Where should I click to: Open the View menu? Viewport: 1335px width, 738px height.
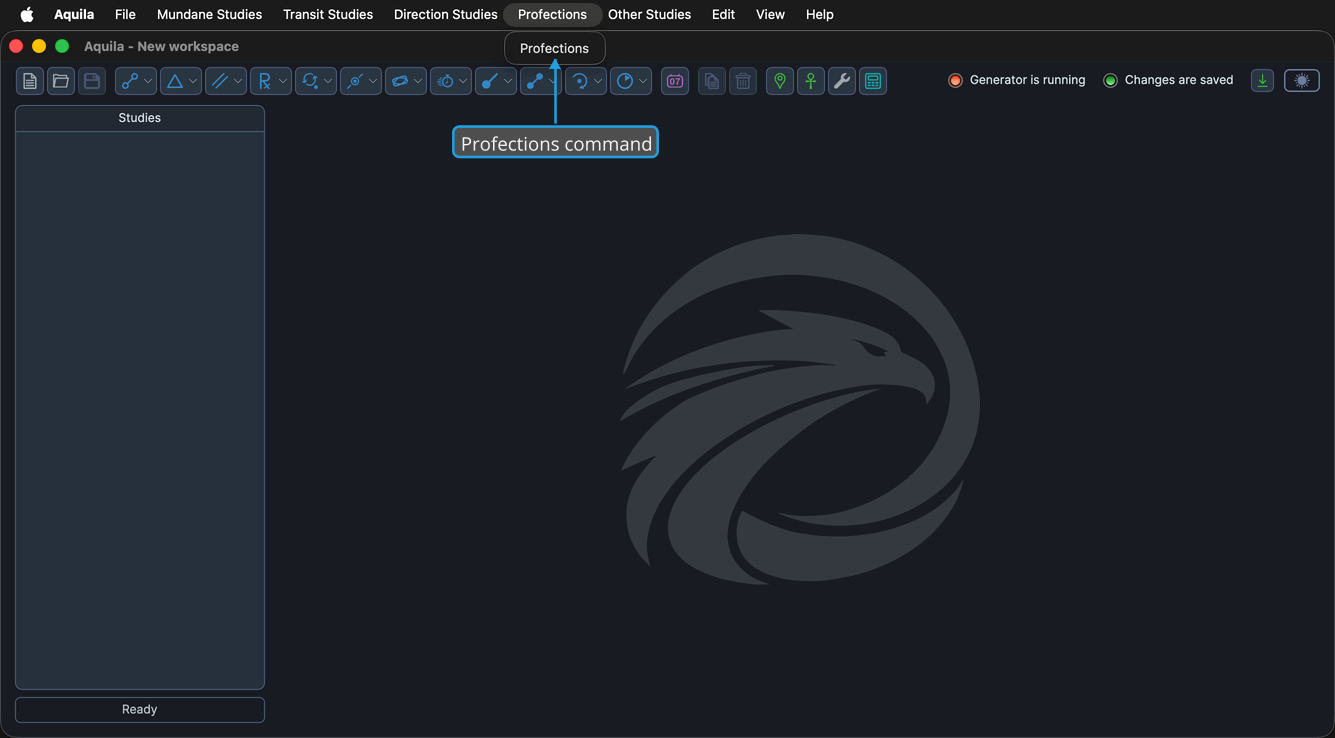770,15
